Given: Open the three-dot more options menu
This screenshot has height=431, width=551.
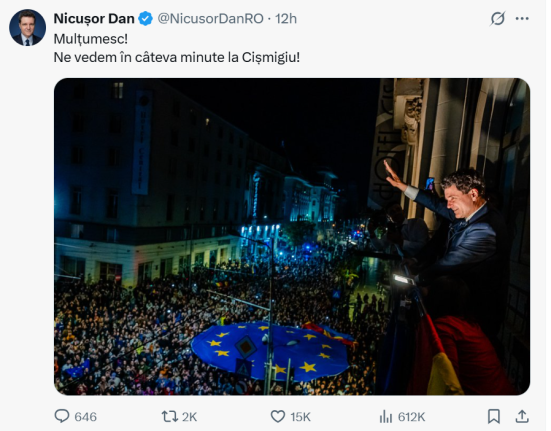Looking at the screenshot, I should click(x=522, y=19).
